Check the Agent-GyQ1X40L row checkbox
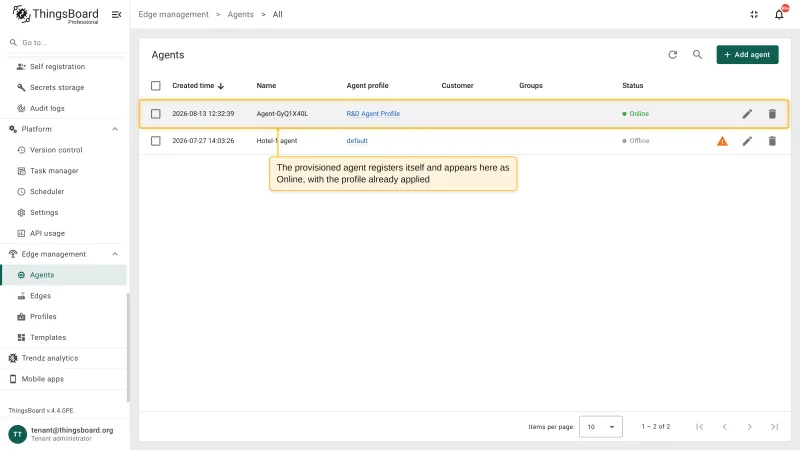The width and height of the screenshot is (800, 450). (156, 114)
